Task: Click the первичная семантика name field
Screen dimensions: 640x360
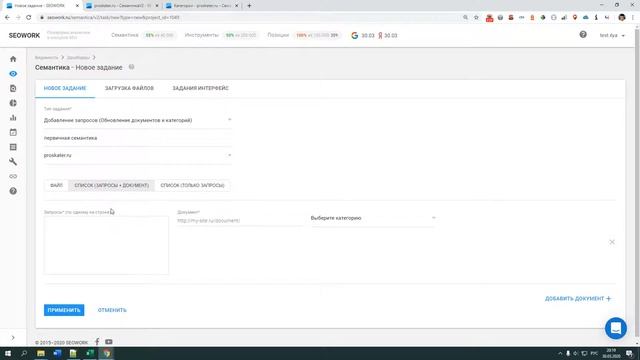Action: (138, 138)
